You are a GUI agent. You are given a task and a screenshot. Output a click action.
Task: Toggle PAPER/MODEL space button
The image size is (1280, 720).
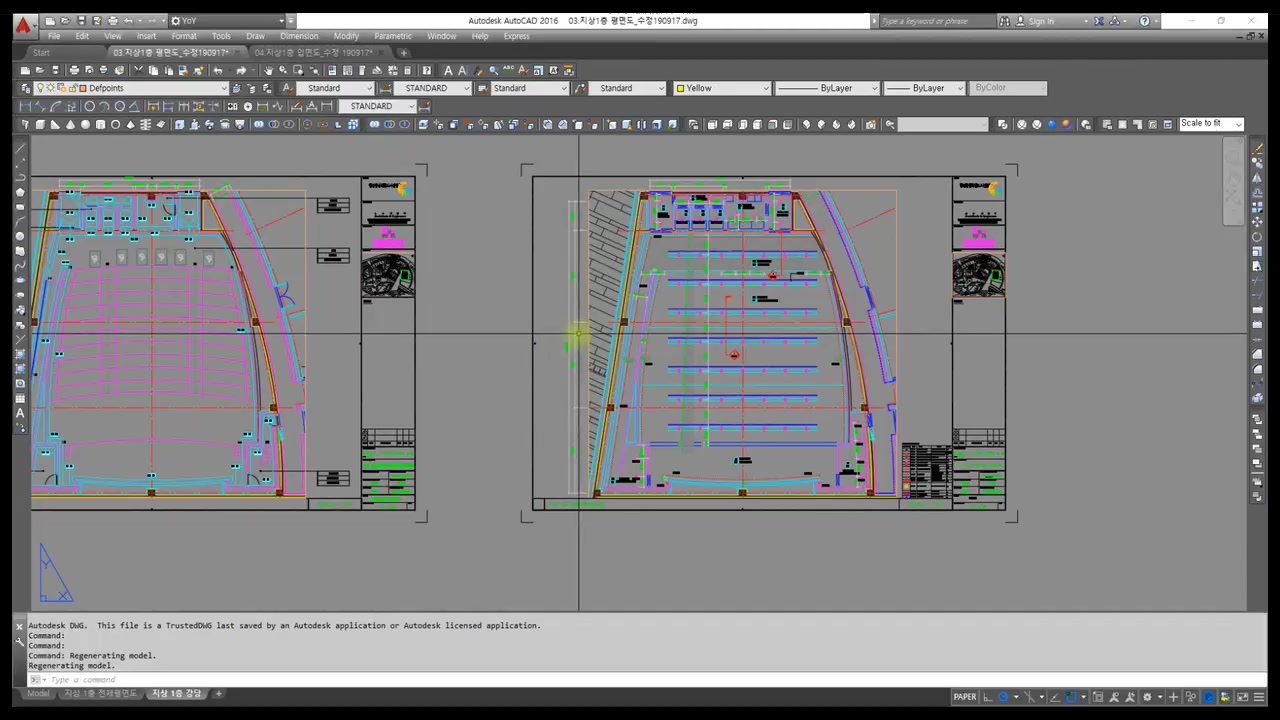click(964, 697)
